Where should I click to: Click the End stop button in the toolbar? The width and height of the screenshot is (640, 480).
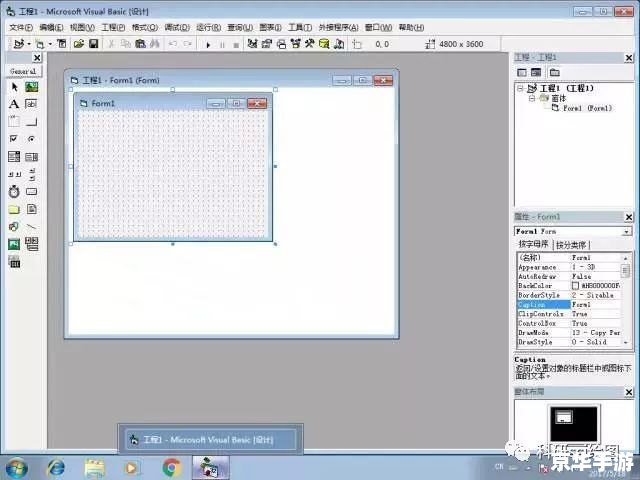236,44
